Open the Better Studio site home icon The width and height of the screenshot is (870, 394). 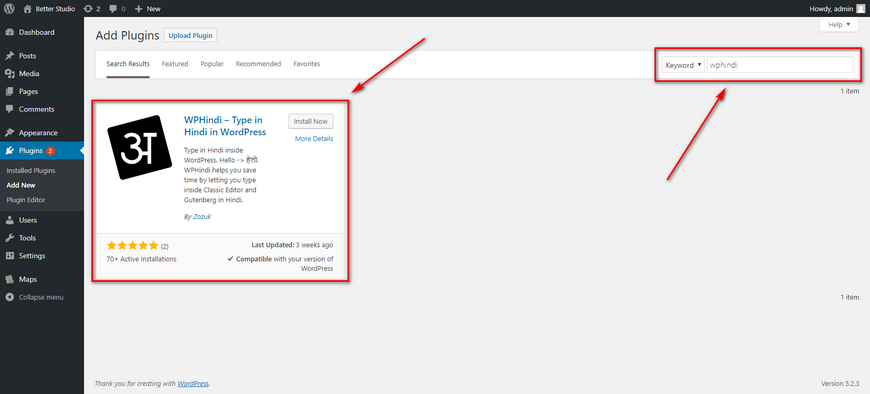tap(28, 8)
